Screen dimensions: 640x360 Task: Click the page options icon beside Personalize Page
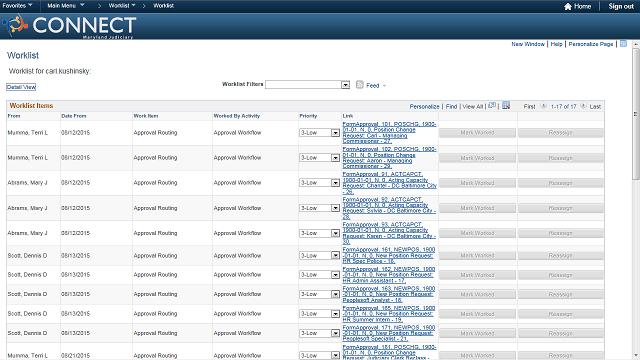click(x=623, y=44)
